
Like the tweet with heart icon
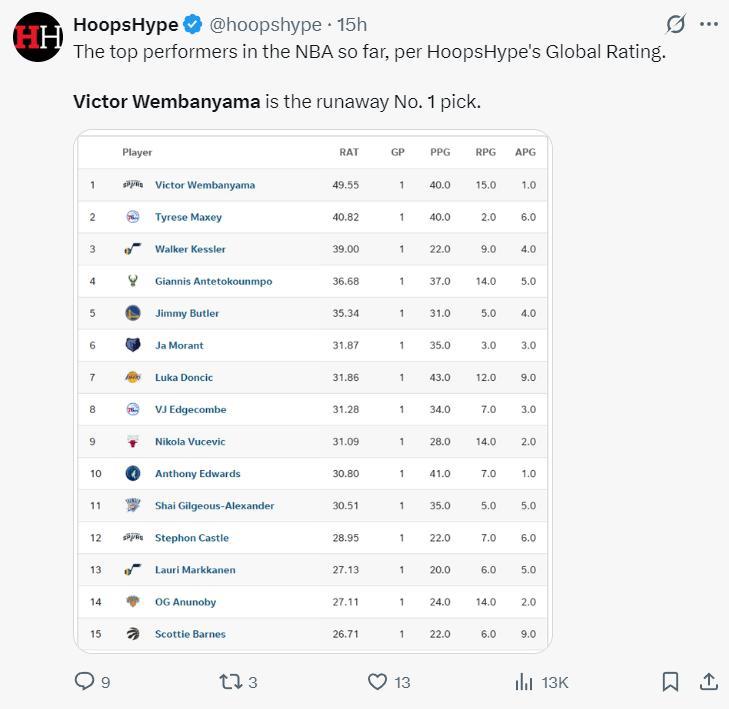(377, 681)
